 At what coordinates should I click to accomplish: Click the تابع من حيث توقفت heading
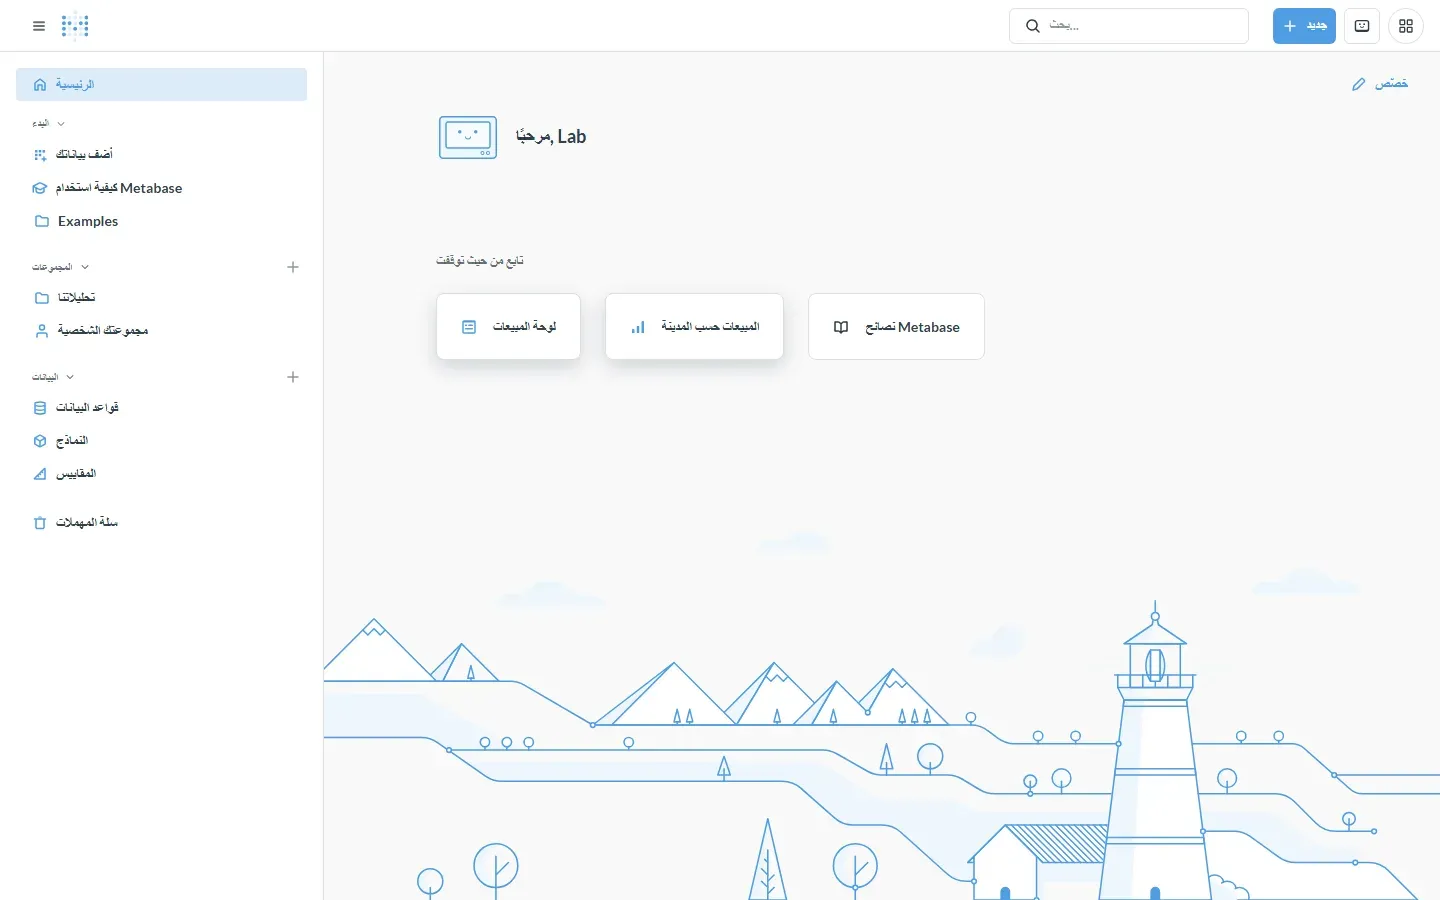click(x=480, y=261)
